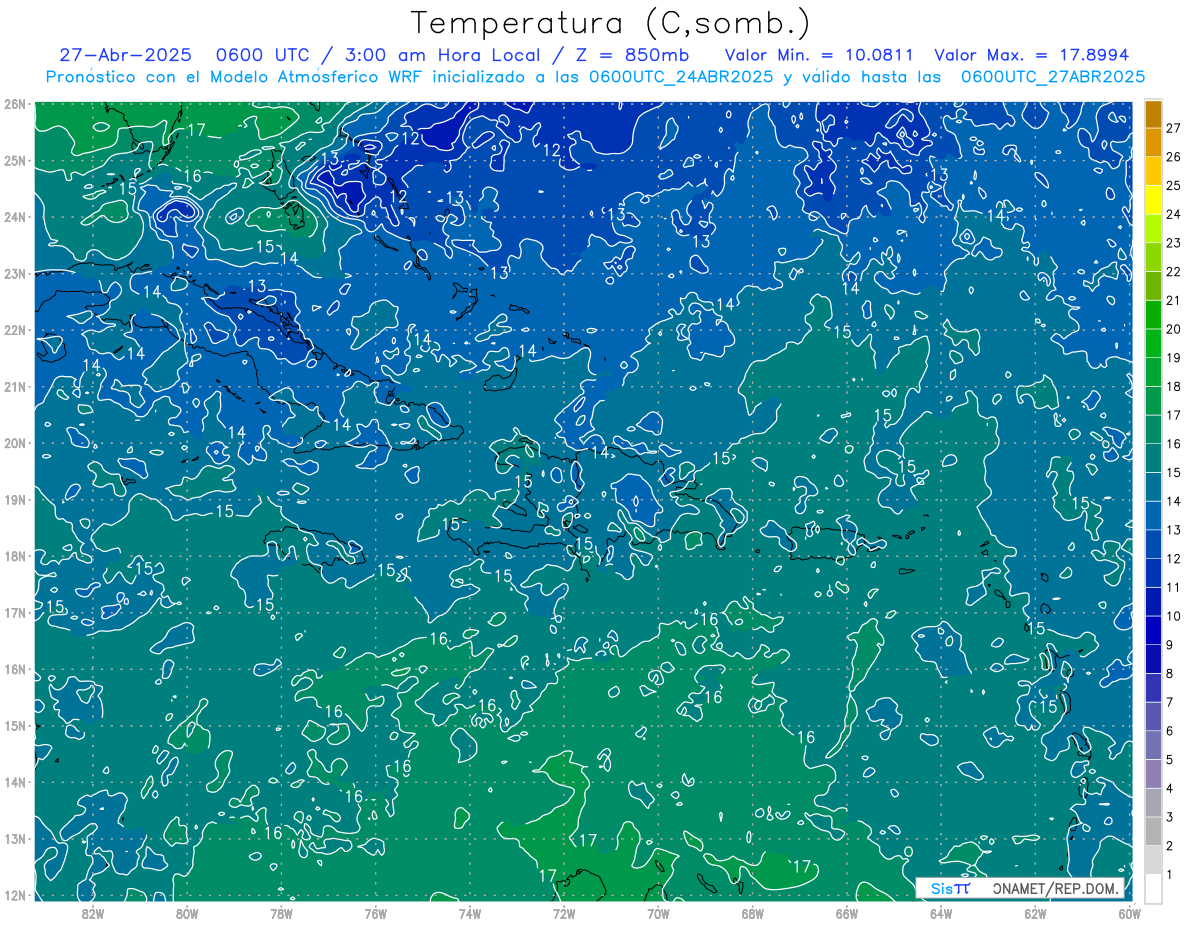Click color scale label '25'
The width and height of the screenshot is (1200, 927).
point(1174,186)
